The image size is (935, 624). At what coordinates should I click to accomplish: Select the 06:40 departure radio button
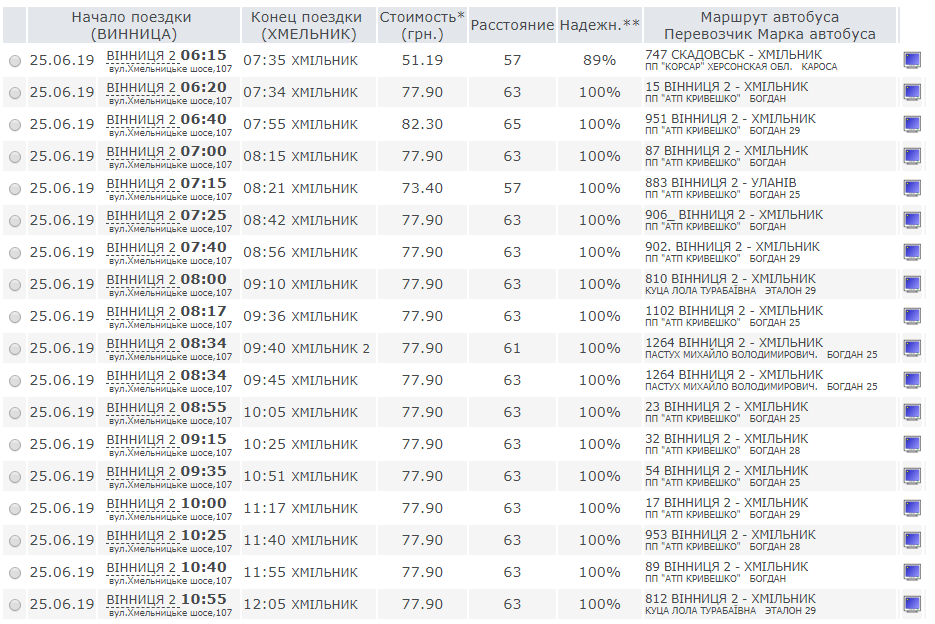(15, 125)
